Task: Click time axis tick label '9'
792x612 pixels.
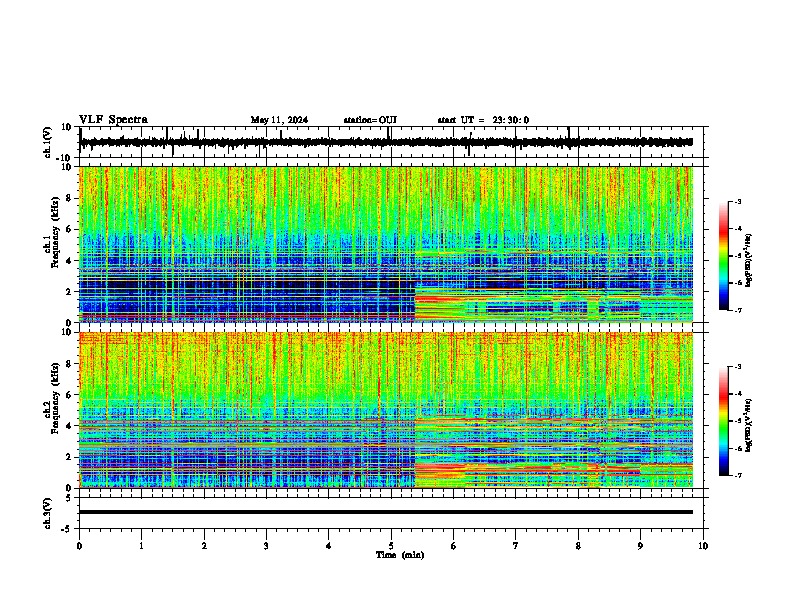Action: pyautogui.click(x=640, y=546)
